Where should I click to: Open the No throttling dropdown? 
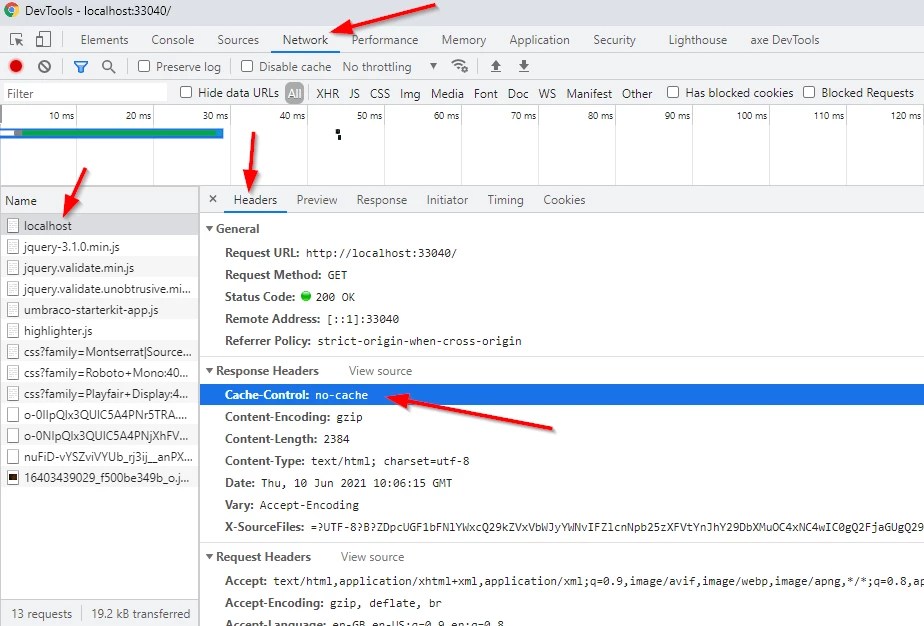pyautogui.click(x=390, y=66)
